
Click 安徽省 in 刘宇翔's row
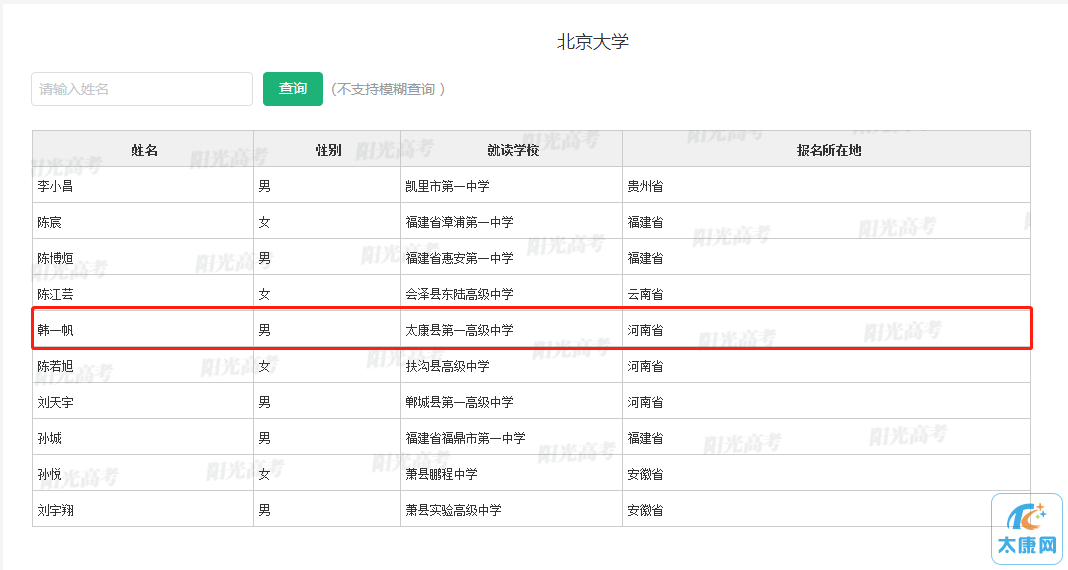[x=645, y=510]
